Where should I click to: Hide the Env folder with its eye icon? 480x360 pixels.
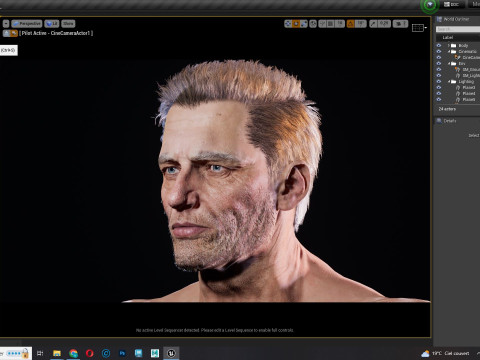(439, 64)
